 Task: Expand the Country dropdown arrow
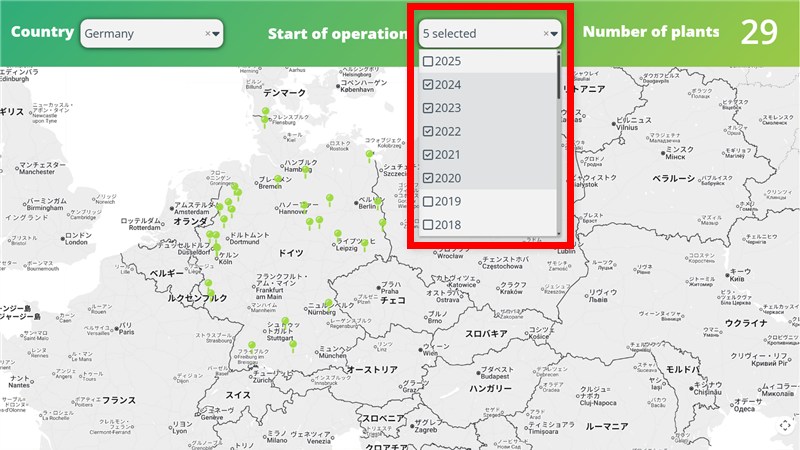point(216,33)
